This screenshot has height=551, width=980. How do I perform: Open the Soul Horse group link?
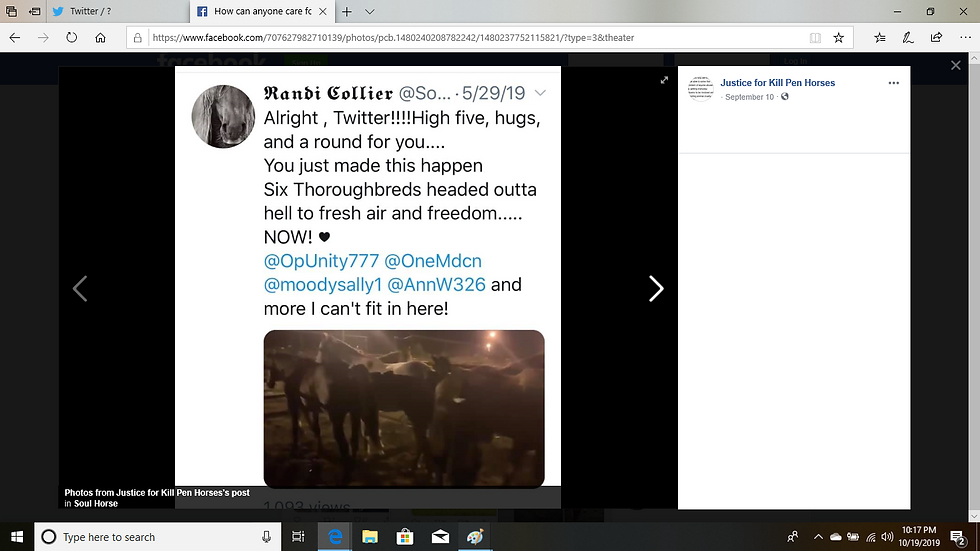click(x=96, y=504)
